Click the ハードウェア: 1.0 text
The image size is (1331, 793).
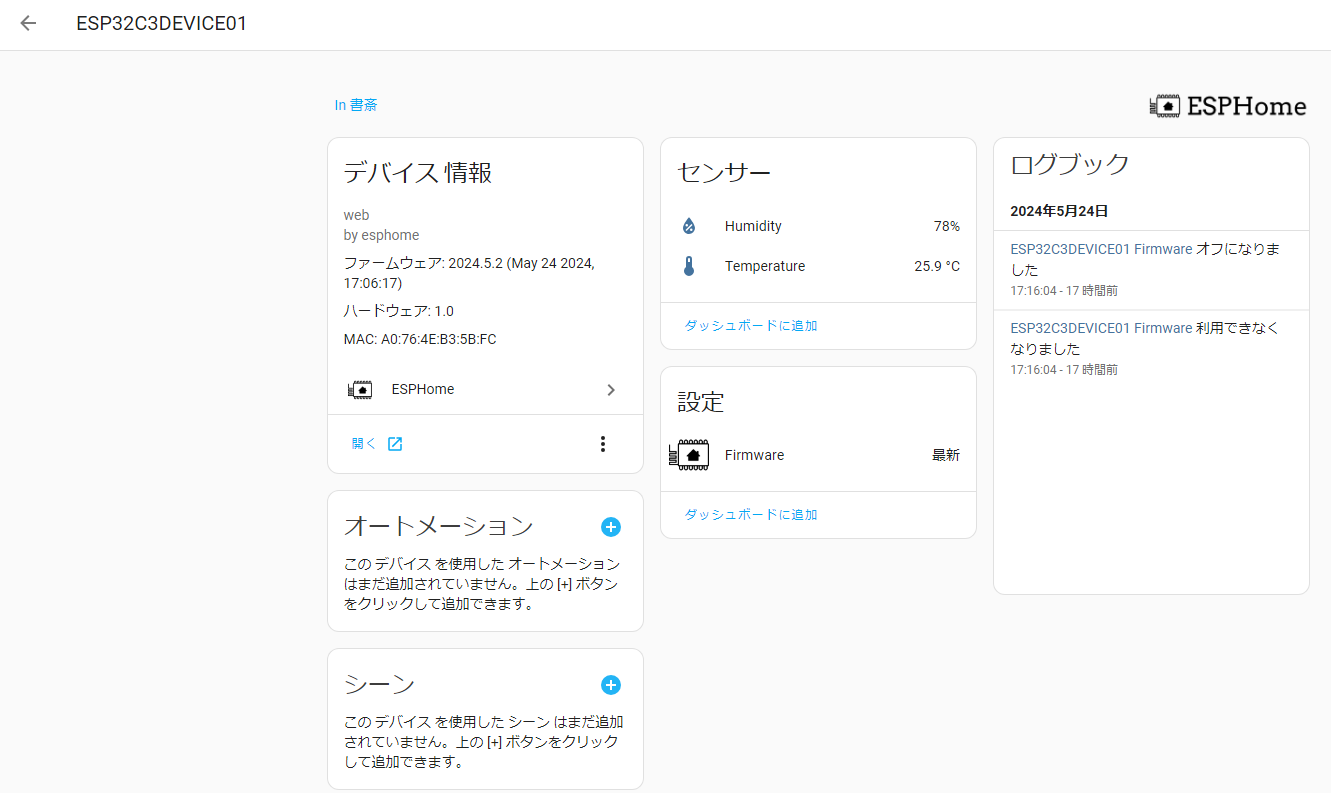pyautogui.click(x=399, y=311)
